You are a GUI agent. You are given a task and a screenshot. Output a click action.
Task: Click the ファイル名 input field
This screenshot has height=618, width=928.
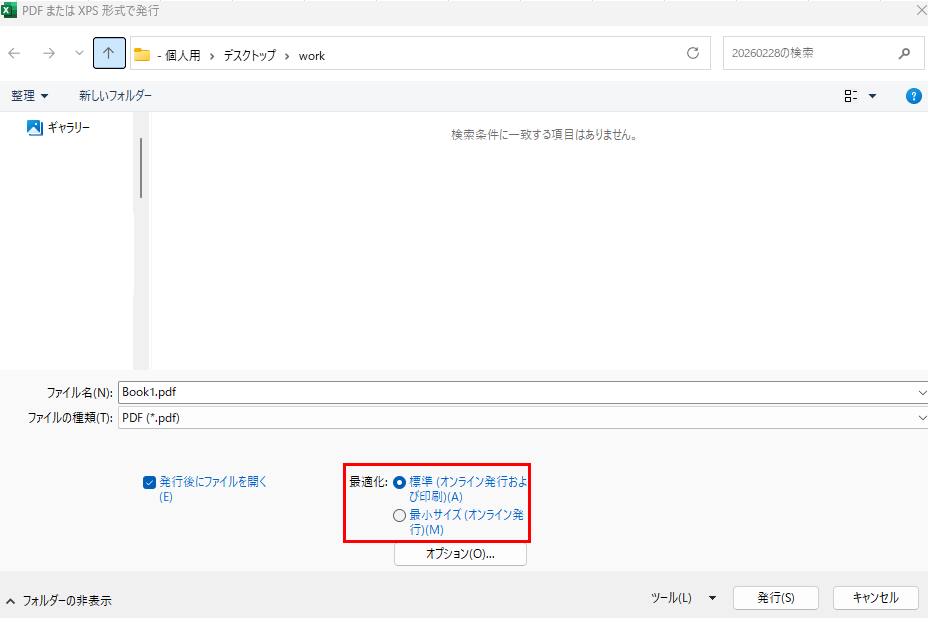point(515,392)
